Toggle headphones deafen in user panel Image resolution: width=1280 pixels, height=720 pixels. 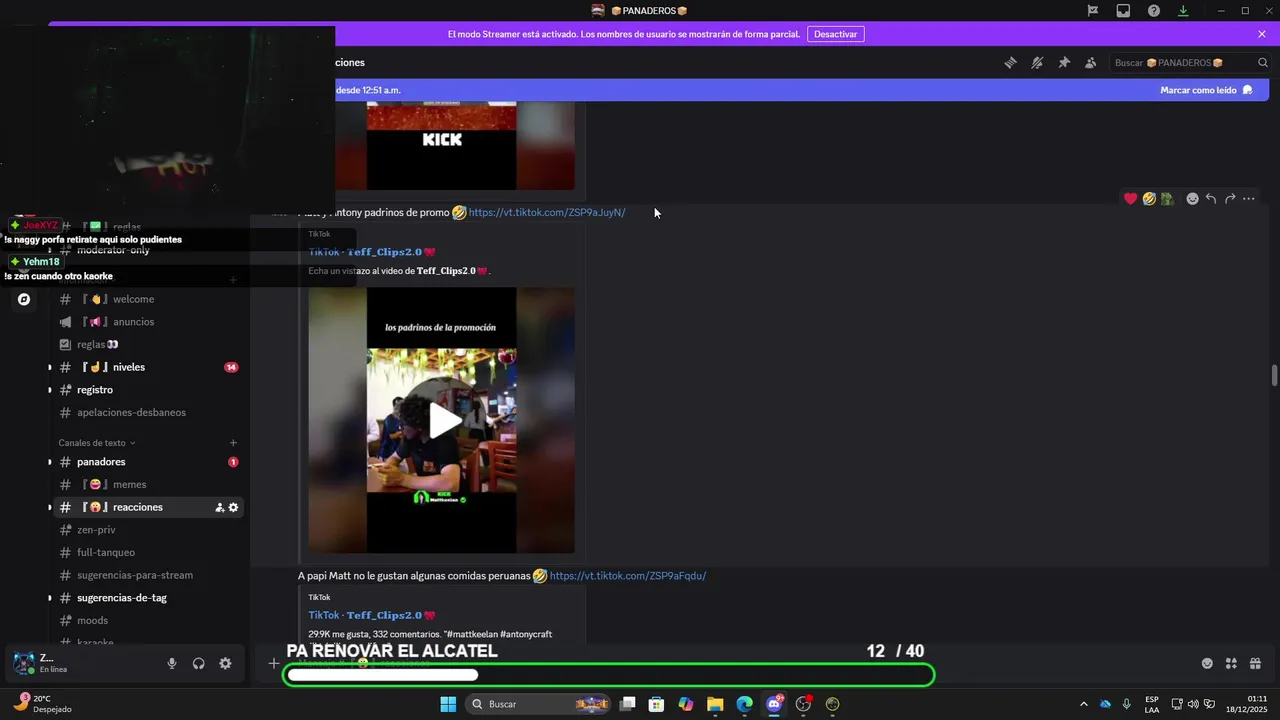coord(199,663)
